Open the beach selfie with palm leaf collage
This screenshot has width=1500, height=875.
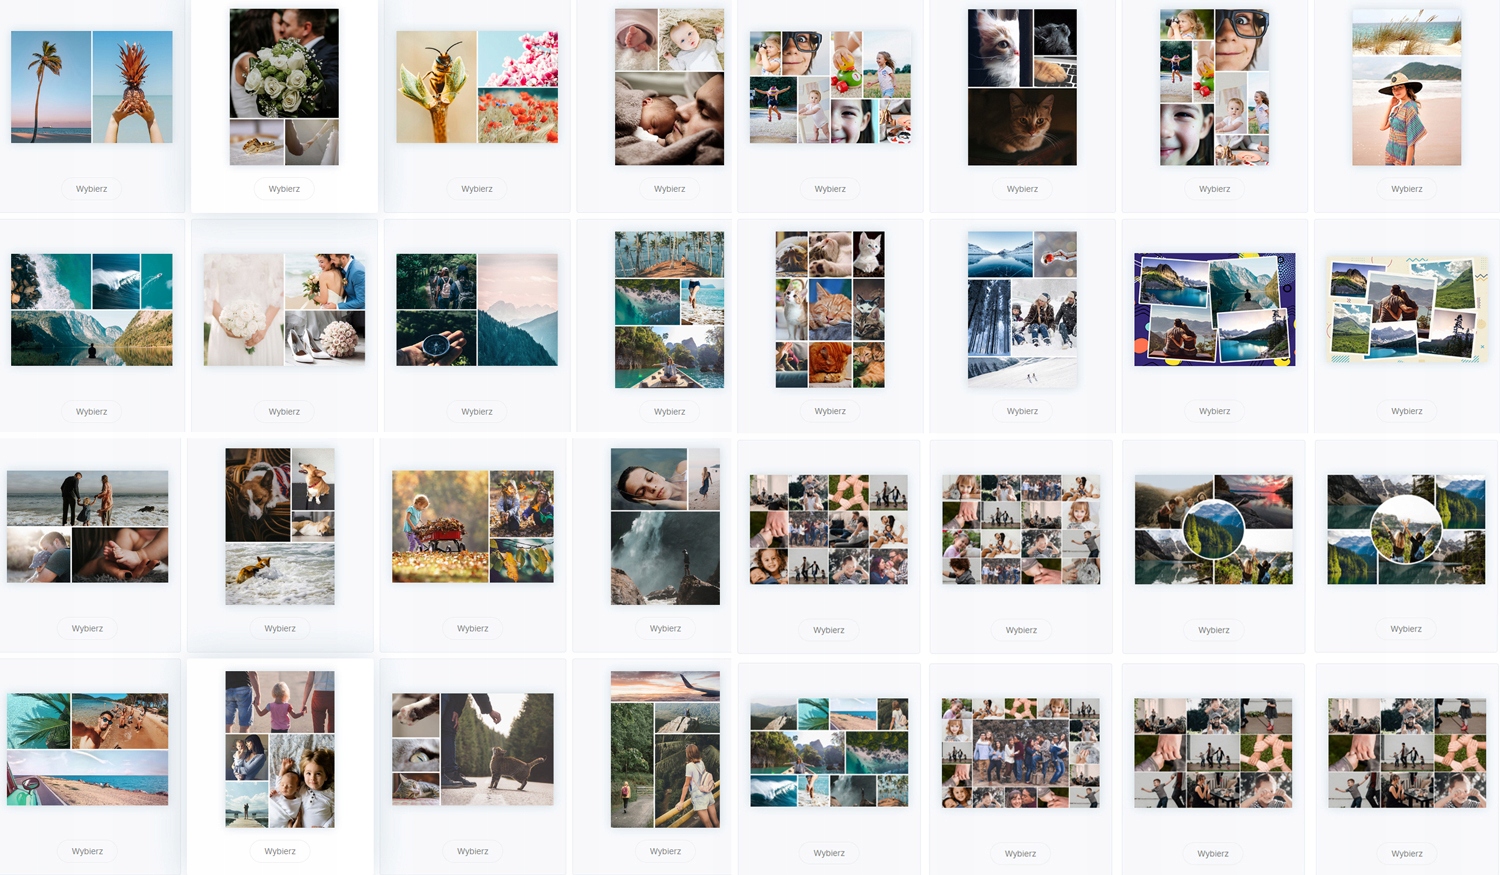[88, 750]
